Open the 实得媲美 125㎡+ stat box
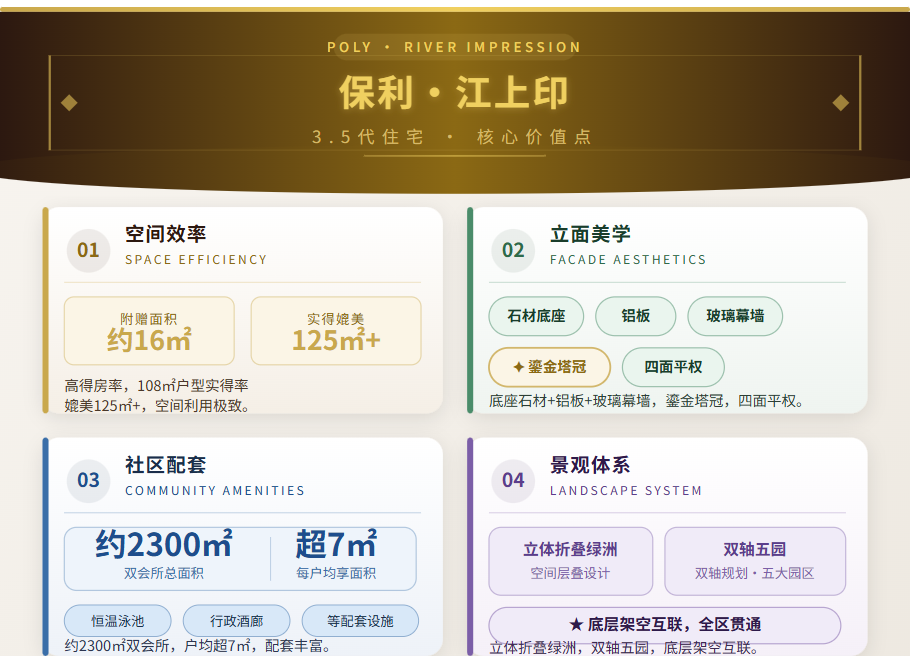 click(336, 331)
